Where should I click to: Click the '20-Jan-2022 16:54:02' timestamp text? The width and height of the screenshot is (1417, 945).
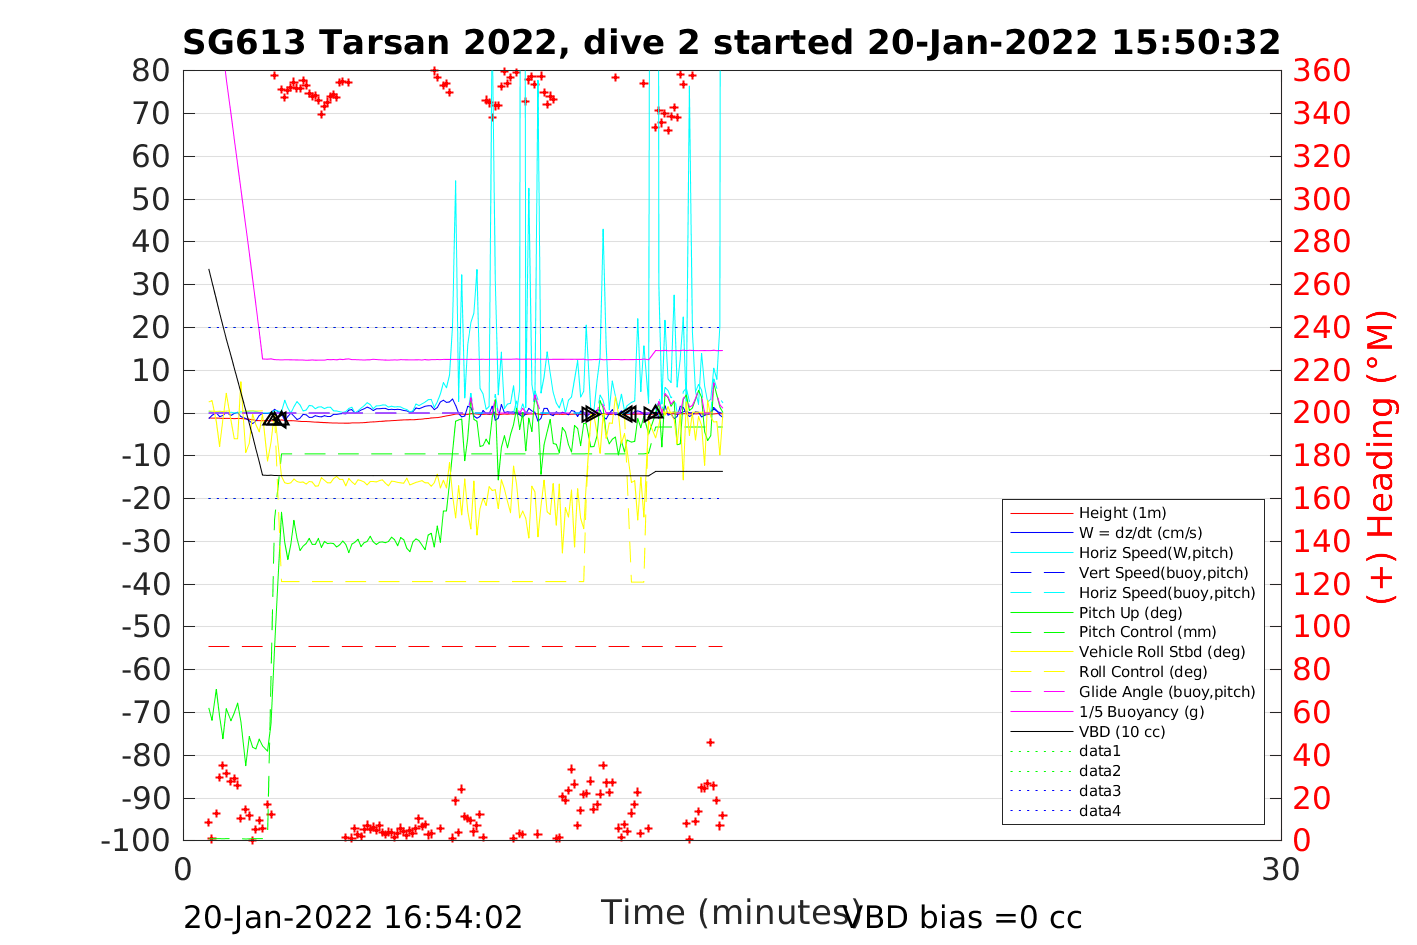pos(353,918)
